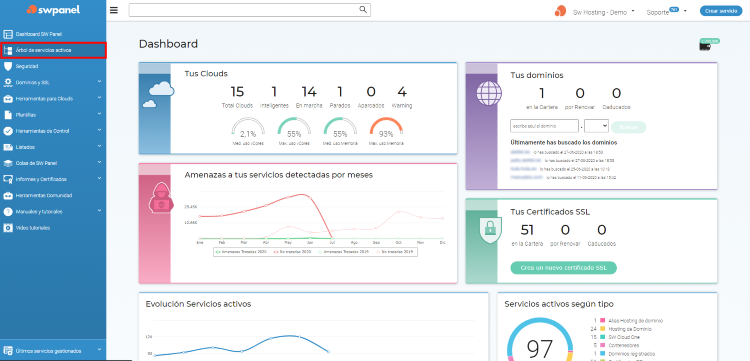750x361 pixels.
Task: Expand the Plantillas submenu chevron
Action: pos(99,114)
